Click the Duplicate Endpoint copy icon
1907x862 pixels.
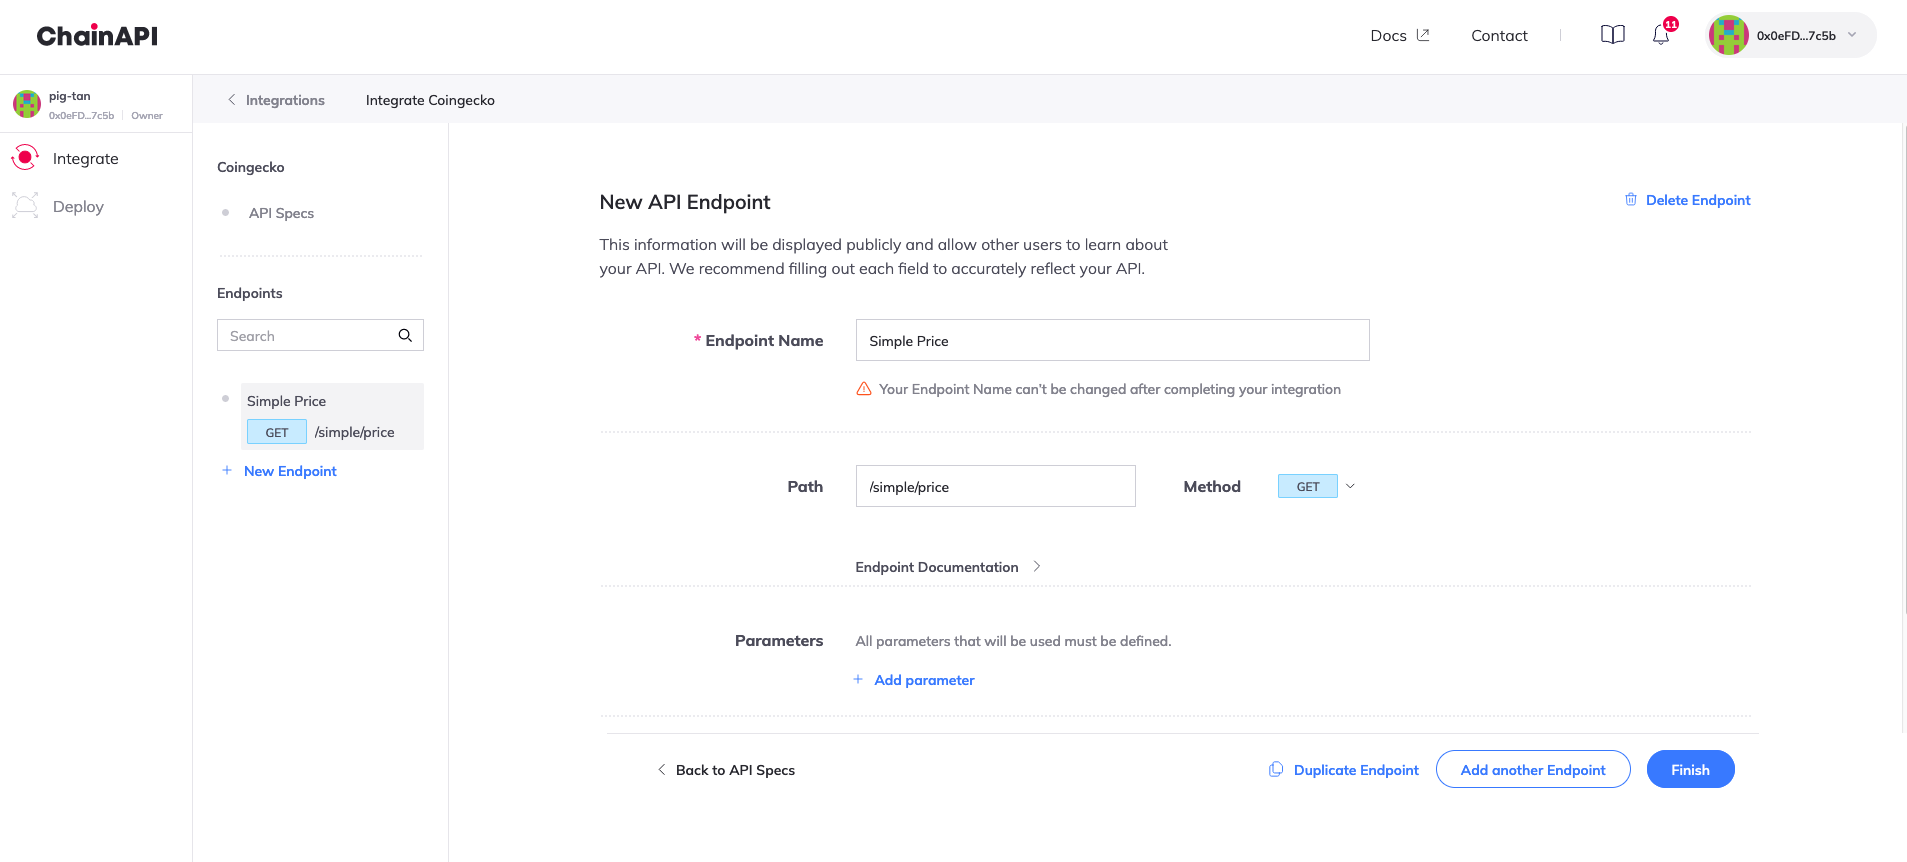[1276, 770]
